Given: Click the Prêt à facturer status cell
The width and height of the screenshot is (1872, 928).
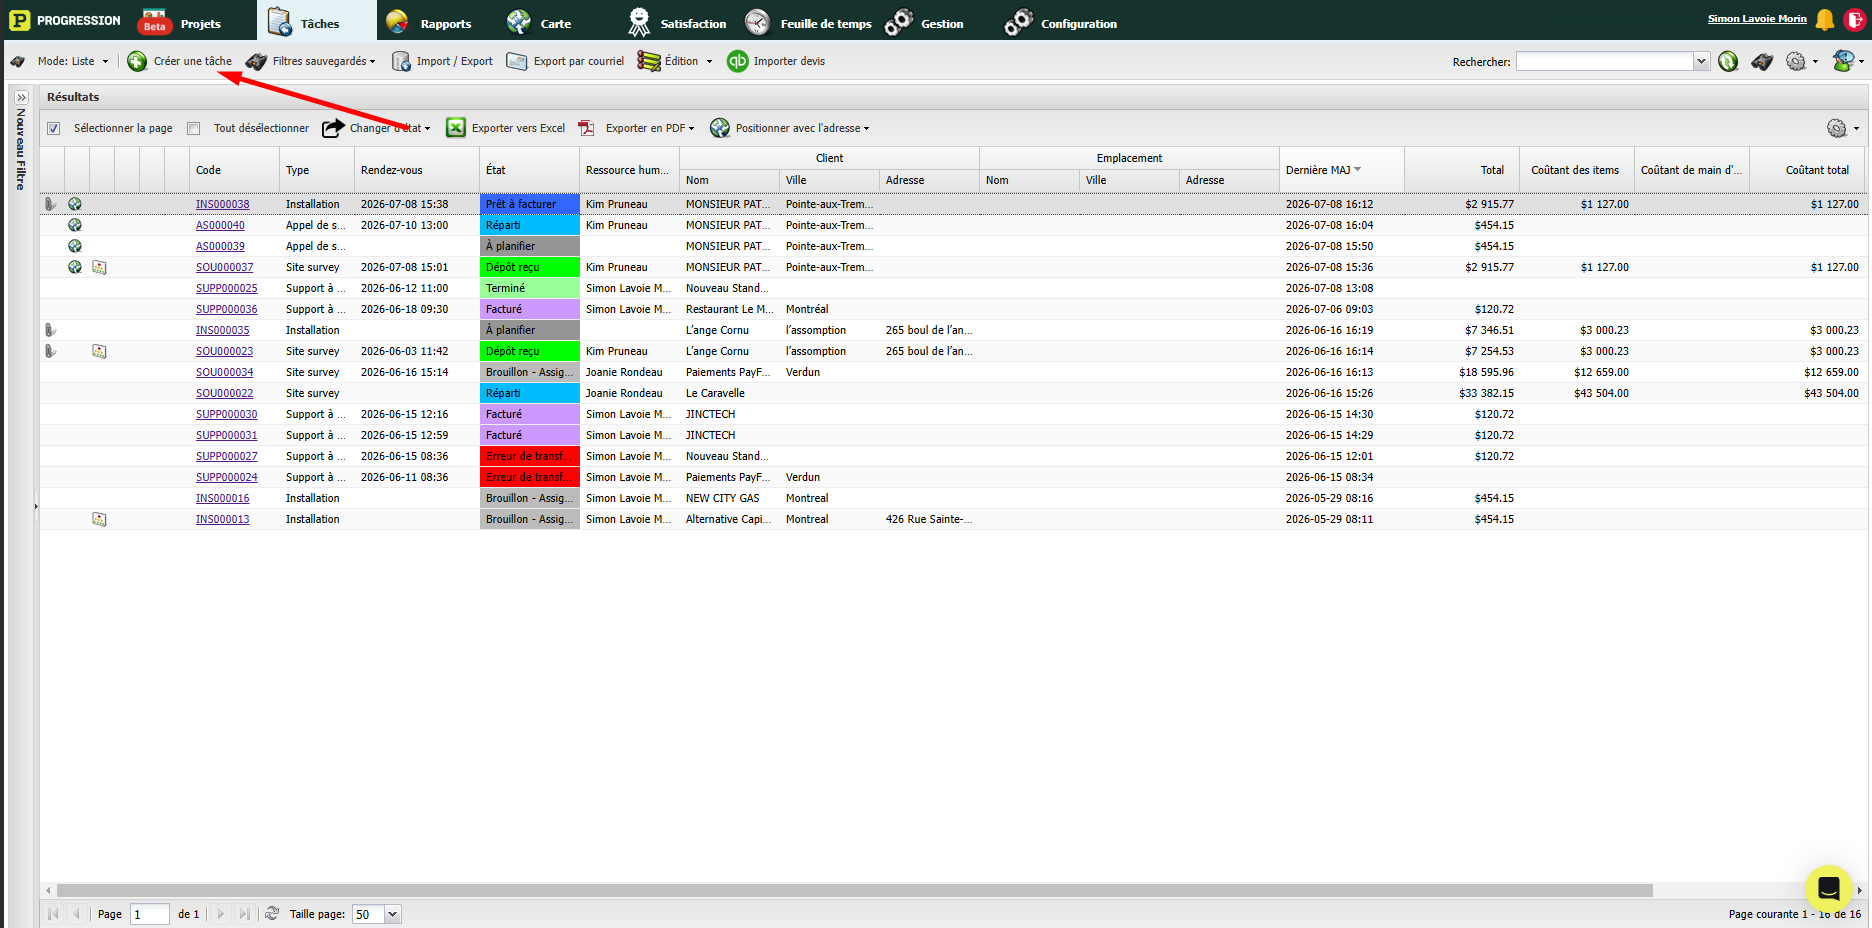Looking at the screenshot, I should click(x=529, y=204).
